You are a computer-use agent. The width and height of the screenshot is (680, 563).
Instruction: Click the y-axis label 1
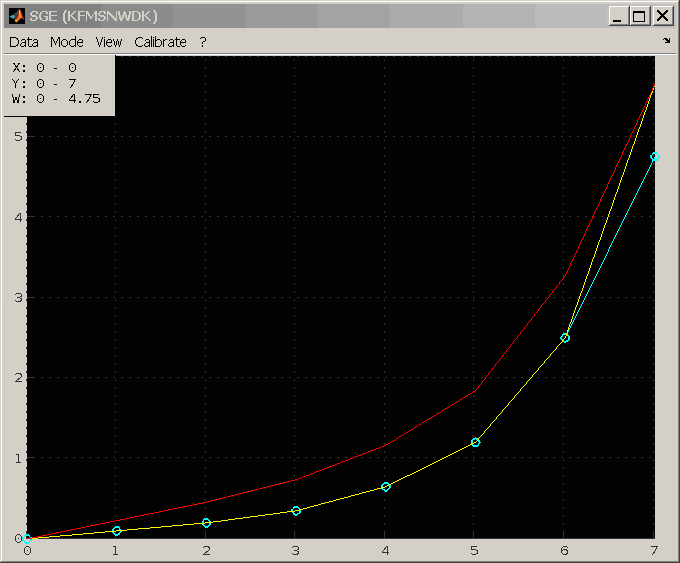click(x=18, y=458)
